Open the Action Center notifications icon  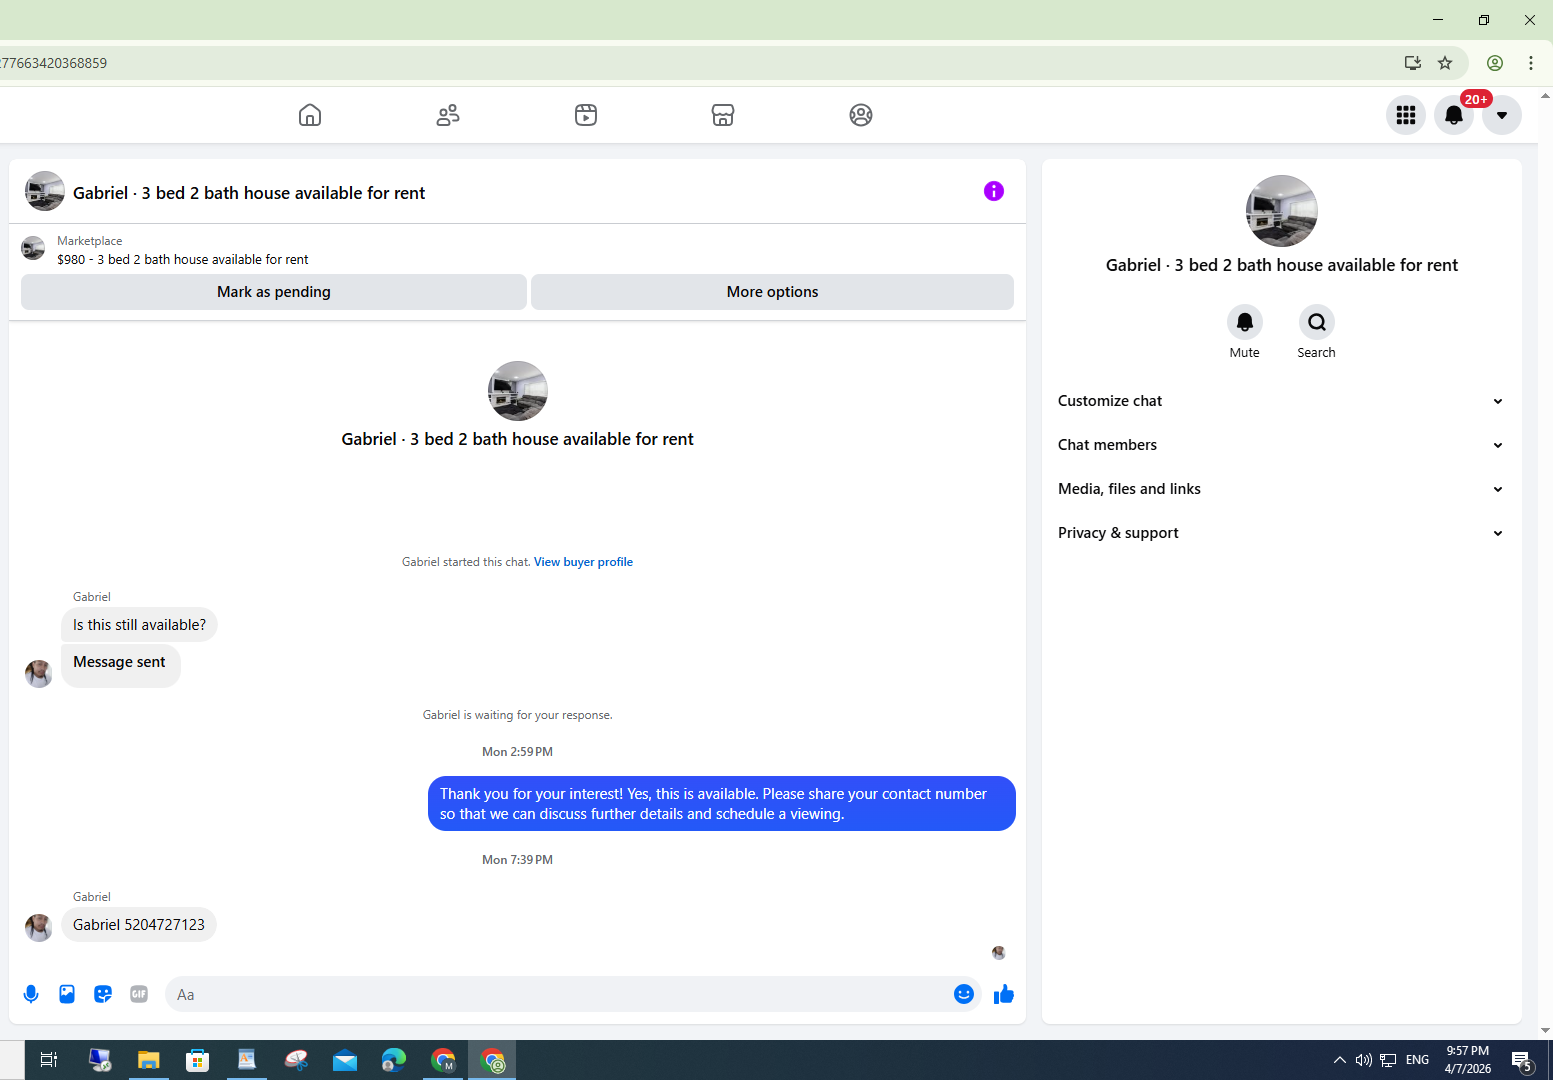(1522, 1061)
